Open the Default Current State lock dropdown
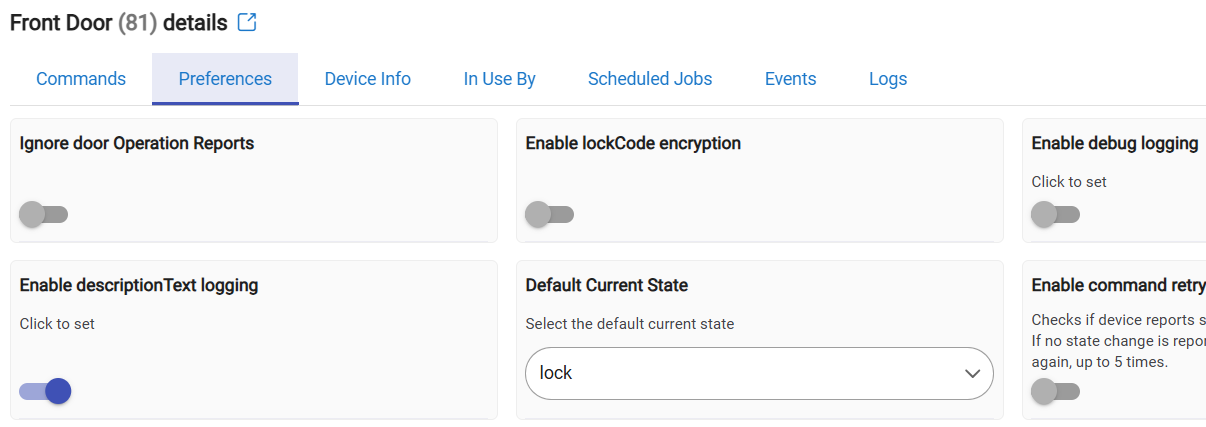The height and width of the screenshot is (427, 1206). tap(760, 373)
